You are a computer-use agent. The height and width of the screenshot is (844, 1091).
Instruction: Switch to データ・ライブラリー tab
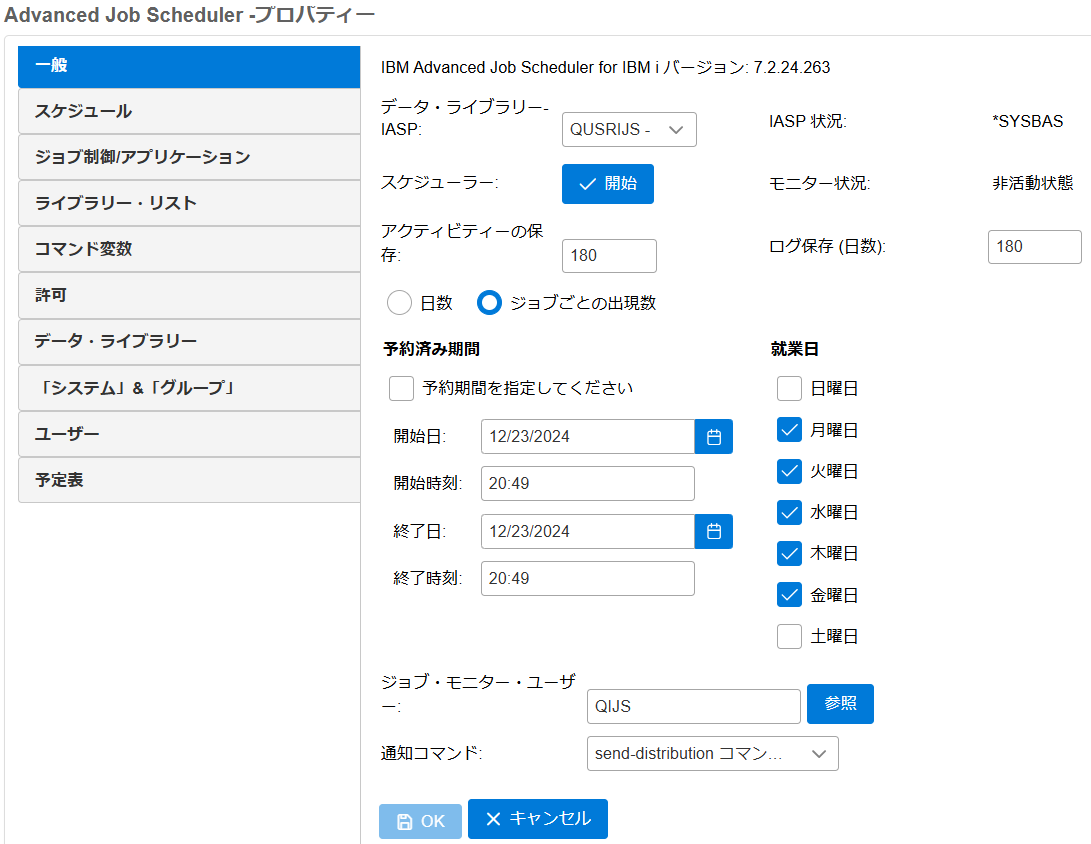pos(189,342)
